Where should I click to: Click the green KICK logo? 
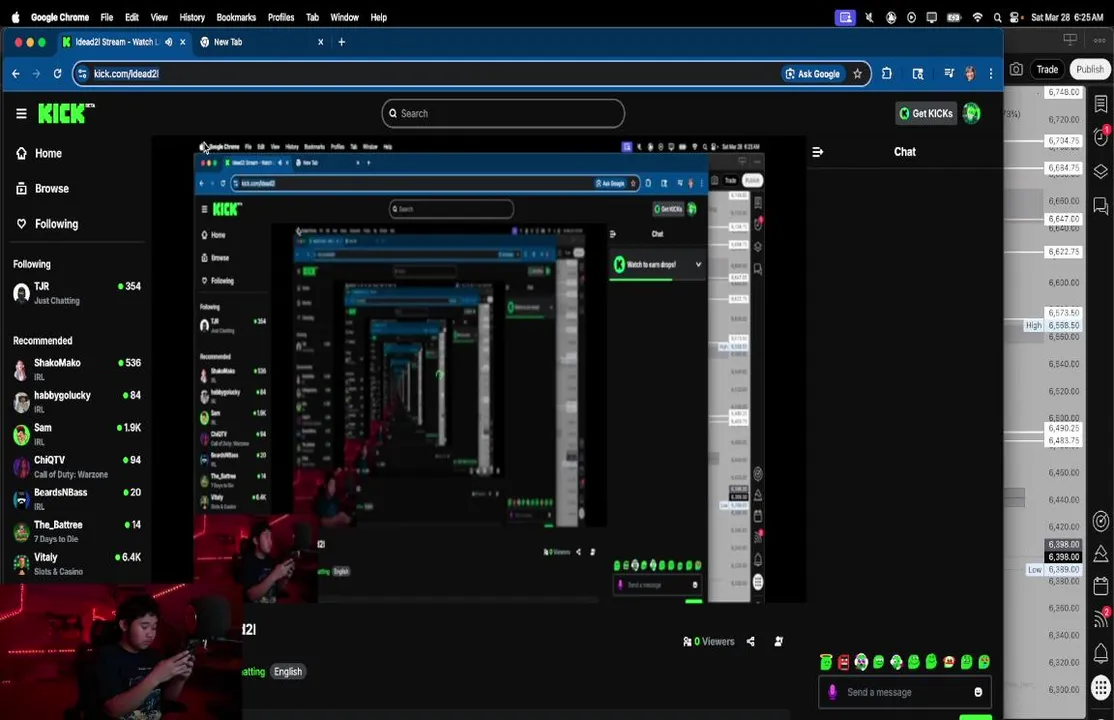65,113
